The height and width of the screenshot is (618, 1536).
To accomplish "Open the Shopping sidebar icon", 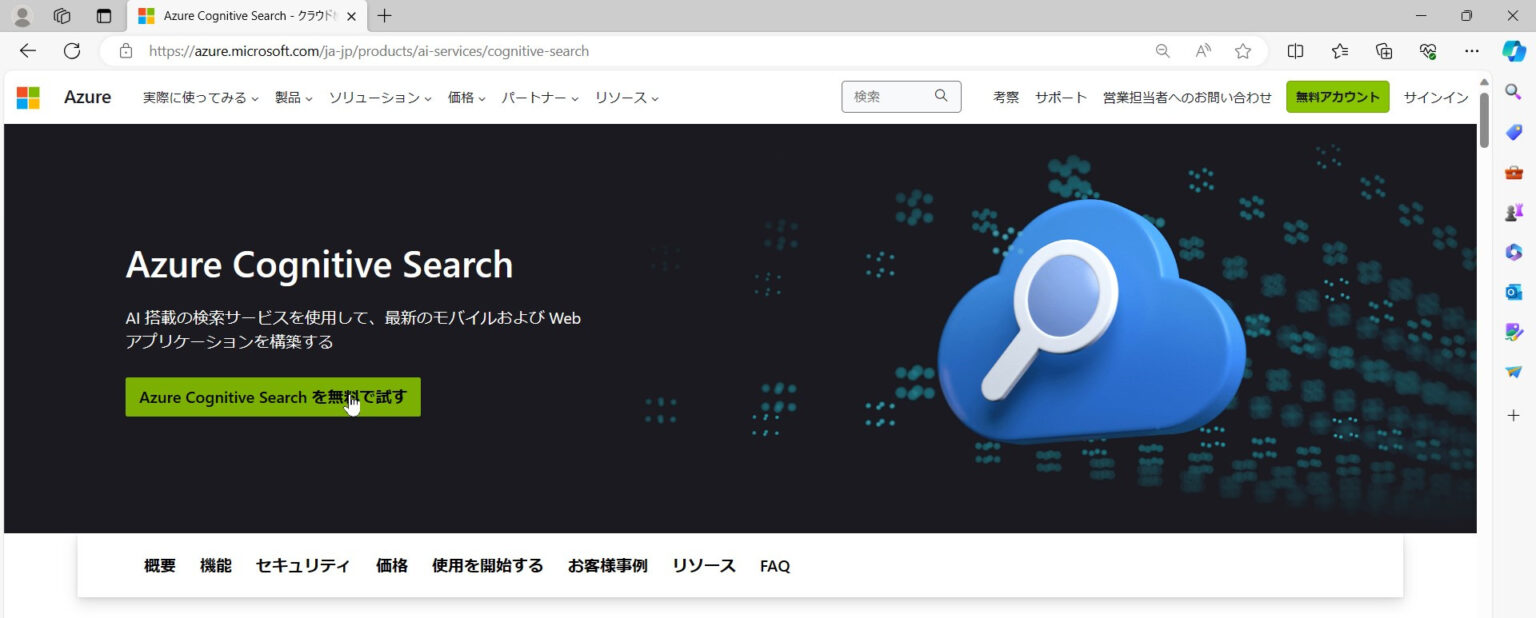I will tap(1513, 132).
